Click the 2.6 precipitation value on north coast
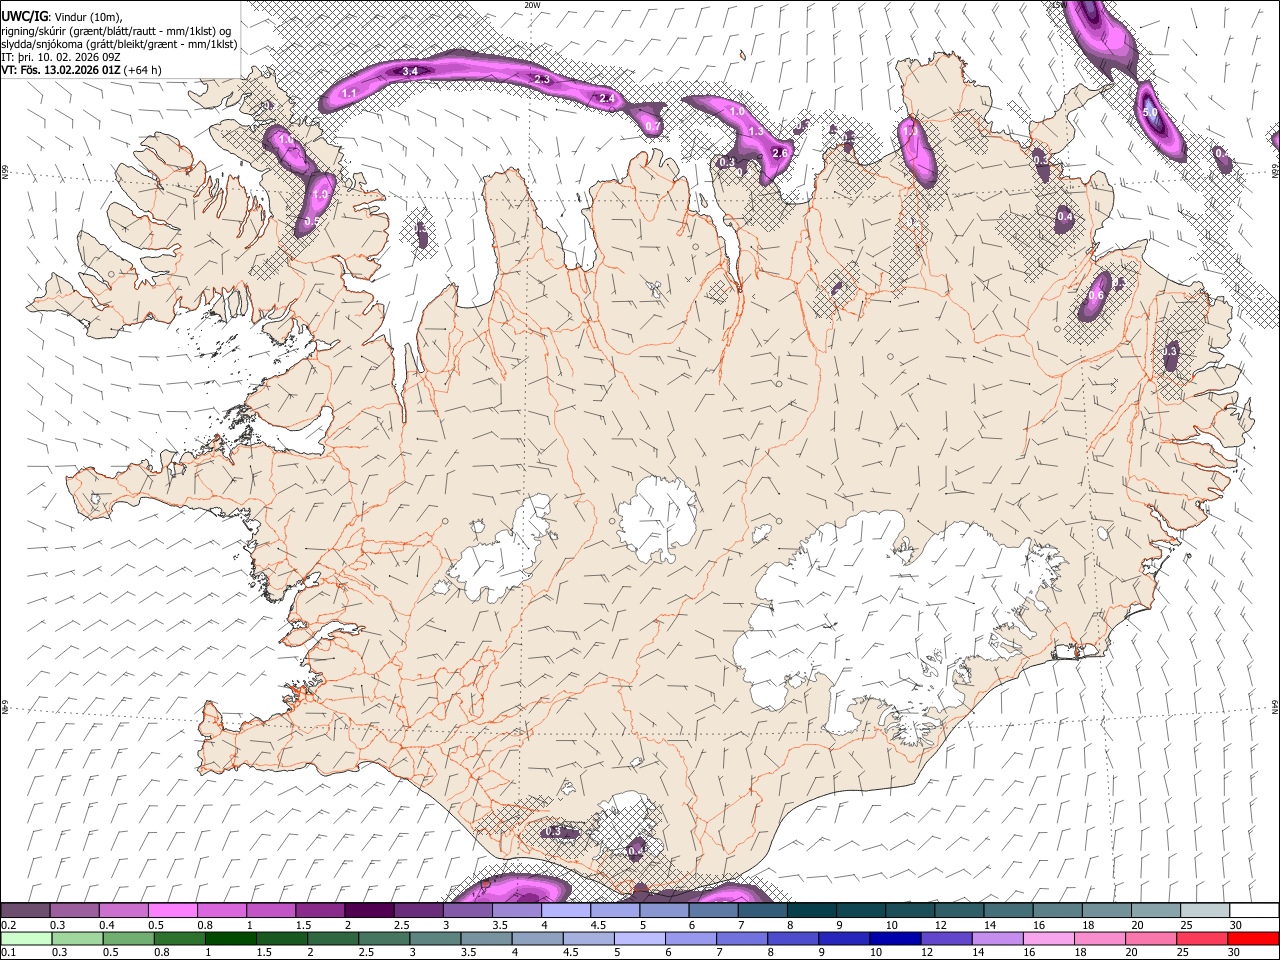The image size is (1280, 960). coord(781,153)
